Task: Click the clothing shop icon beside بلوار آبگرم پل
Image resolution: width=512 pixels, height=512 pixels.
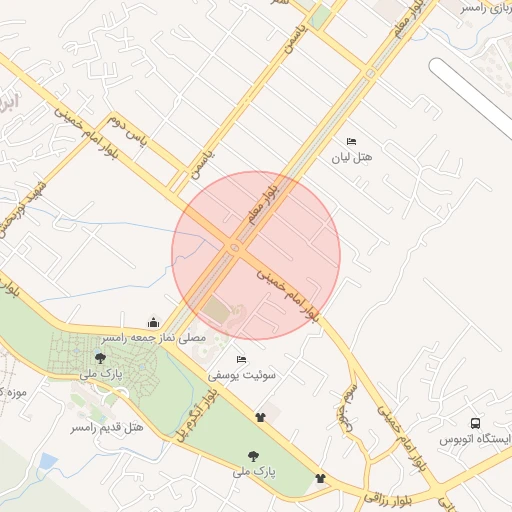Action: coord(260,417)
